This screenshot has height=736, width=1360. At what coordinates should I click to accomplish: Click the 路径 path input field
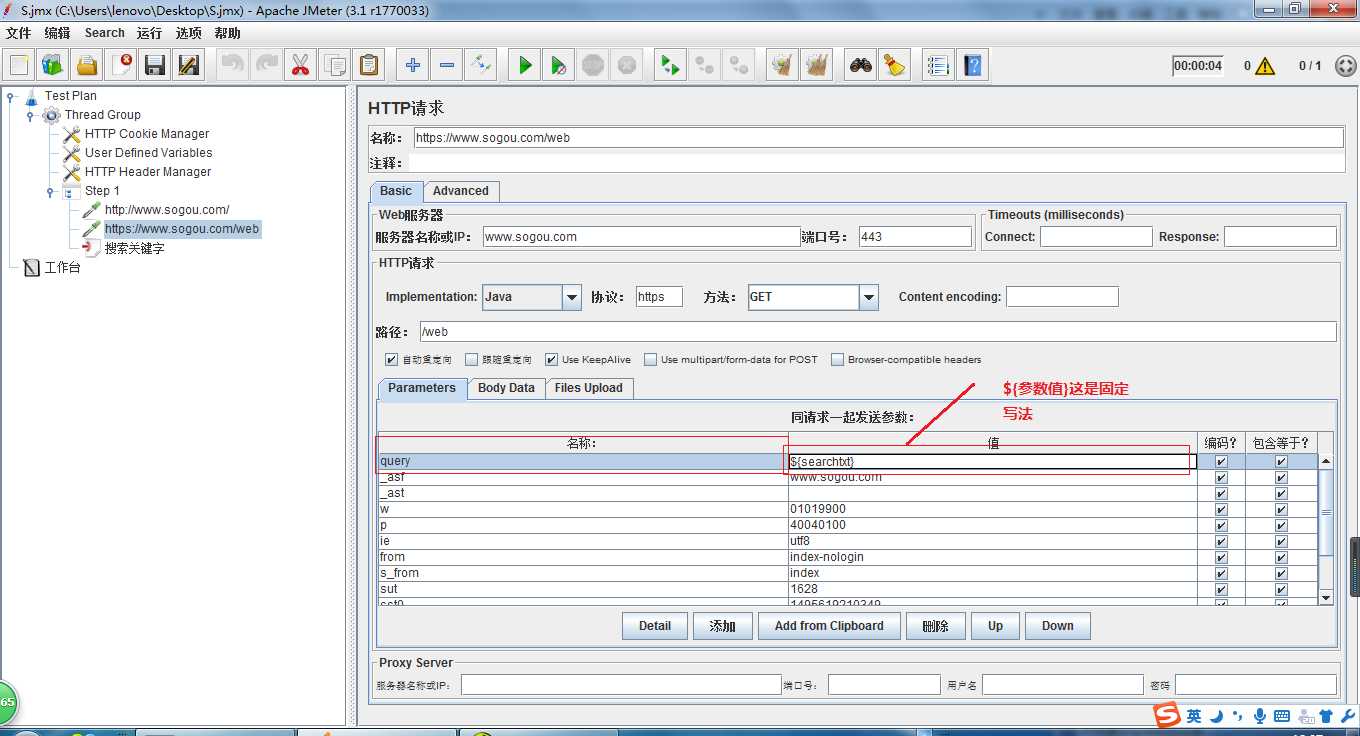[x=877, y=332]
